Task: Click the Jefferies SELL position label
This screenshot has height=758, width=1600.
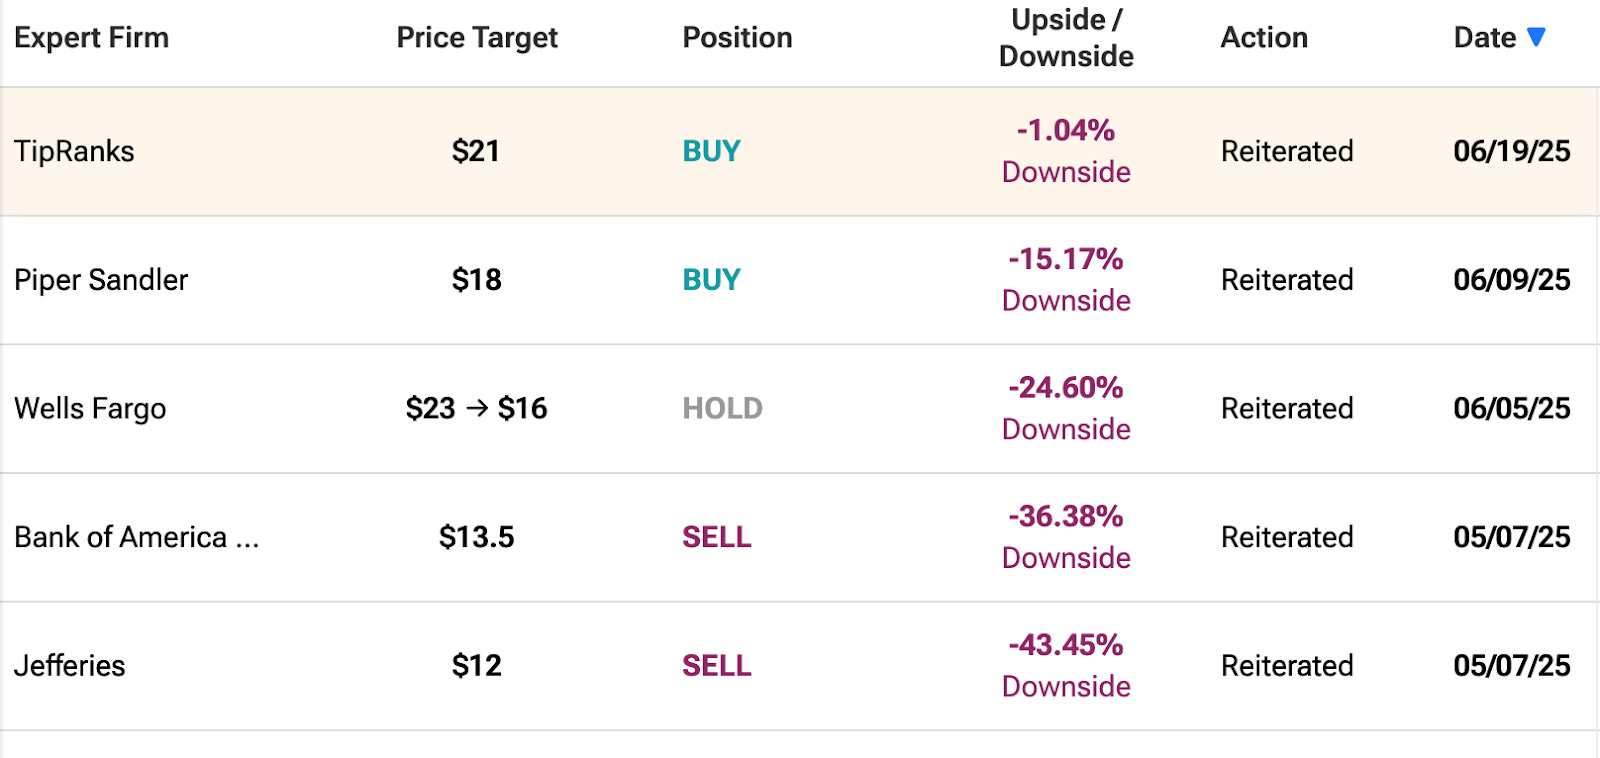Action: [716, 666]
